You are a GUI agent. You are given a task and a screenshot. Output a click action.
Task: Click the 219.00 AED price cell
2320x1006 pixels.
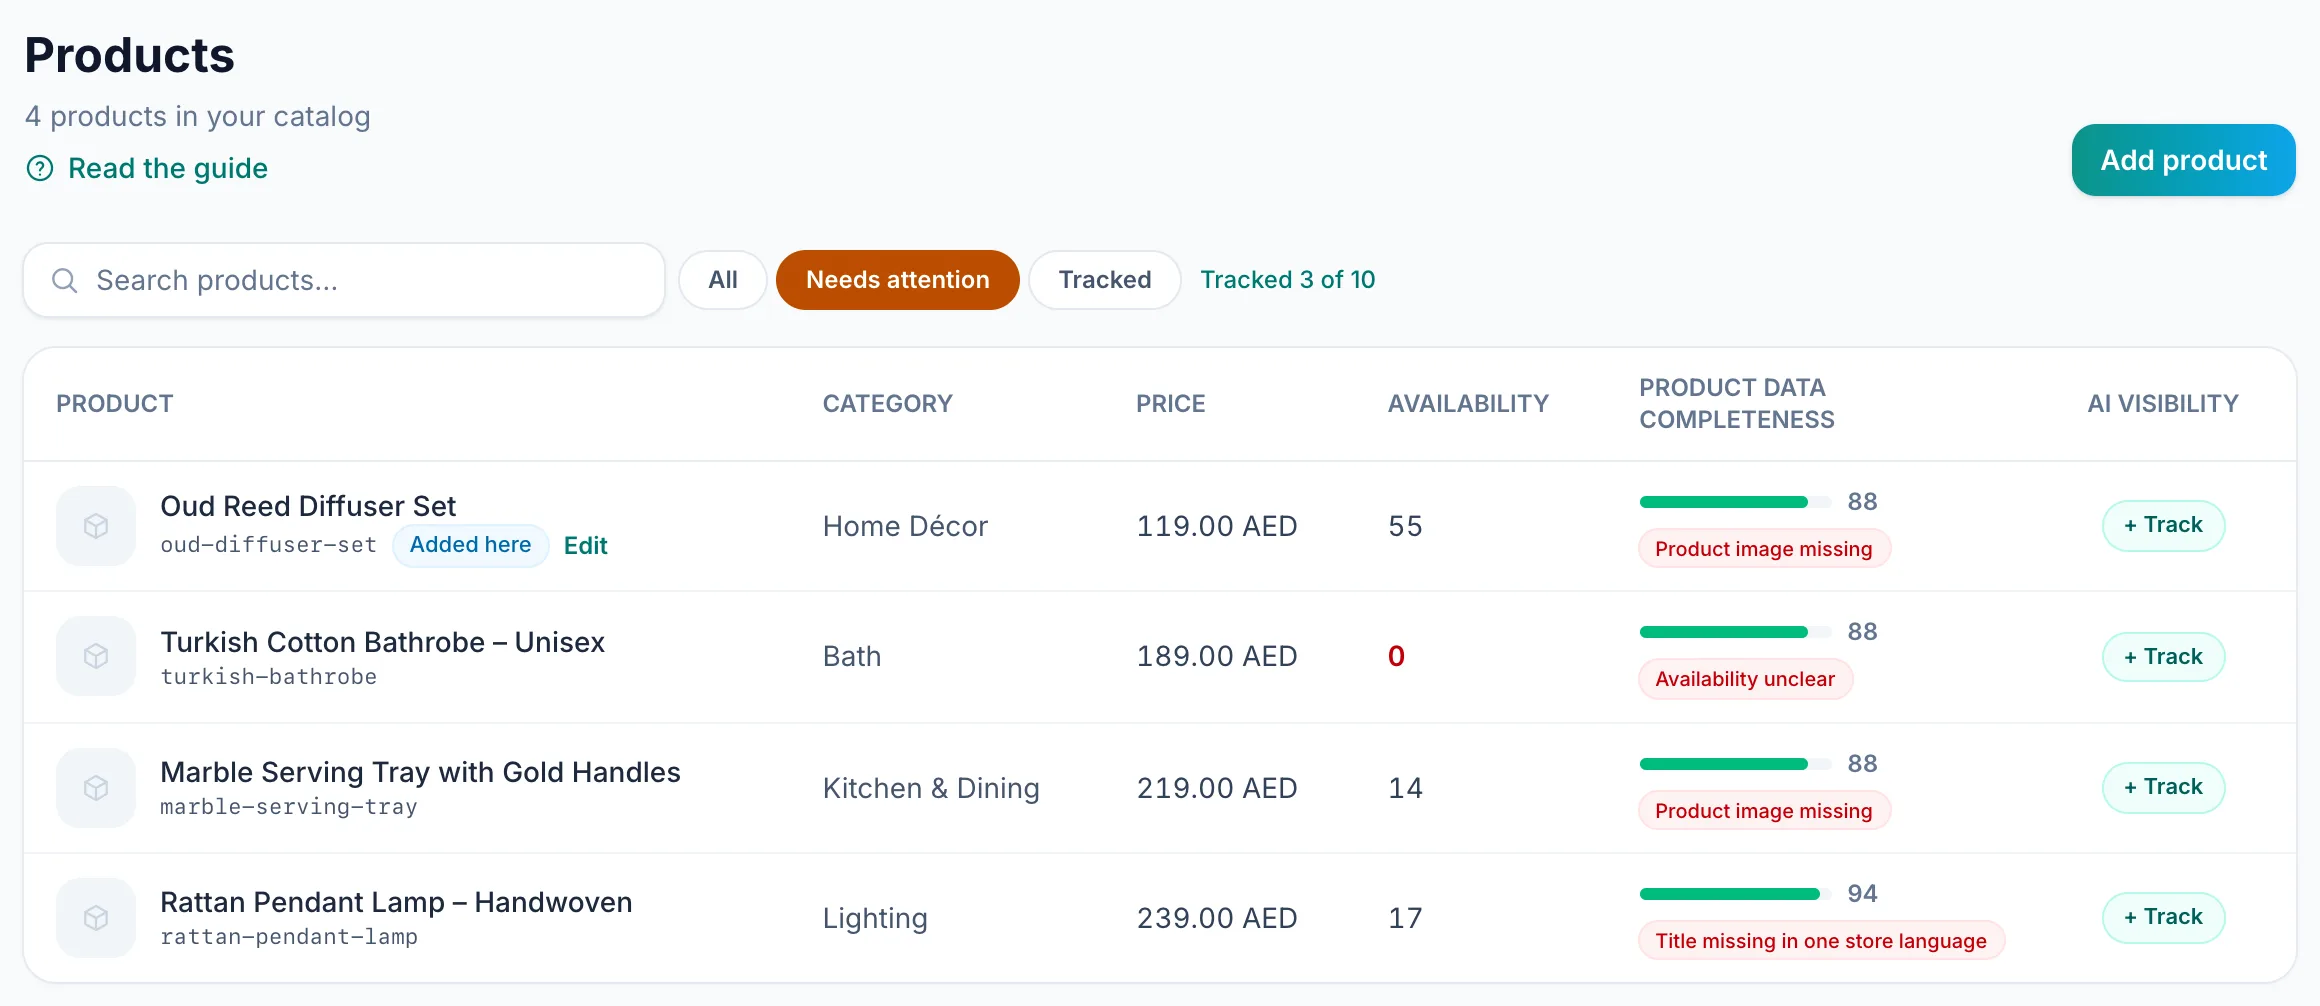(x=1217, y=788)
